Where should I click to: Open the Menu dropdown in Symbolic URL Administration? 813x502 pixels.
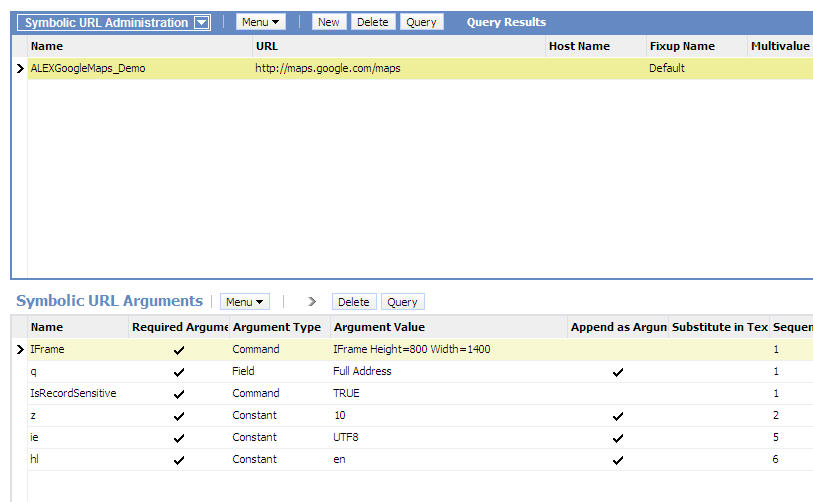[260, 22]
